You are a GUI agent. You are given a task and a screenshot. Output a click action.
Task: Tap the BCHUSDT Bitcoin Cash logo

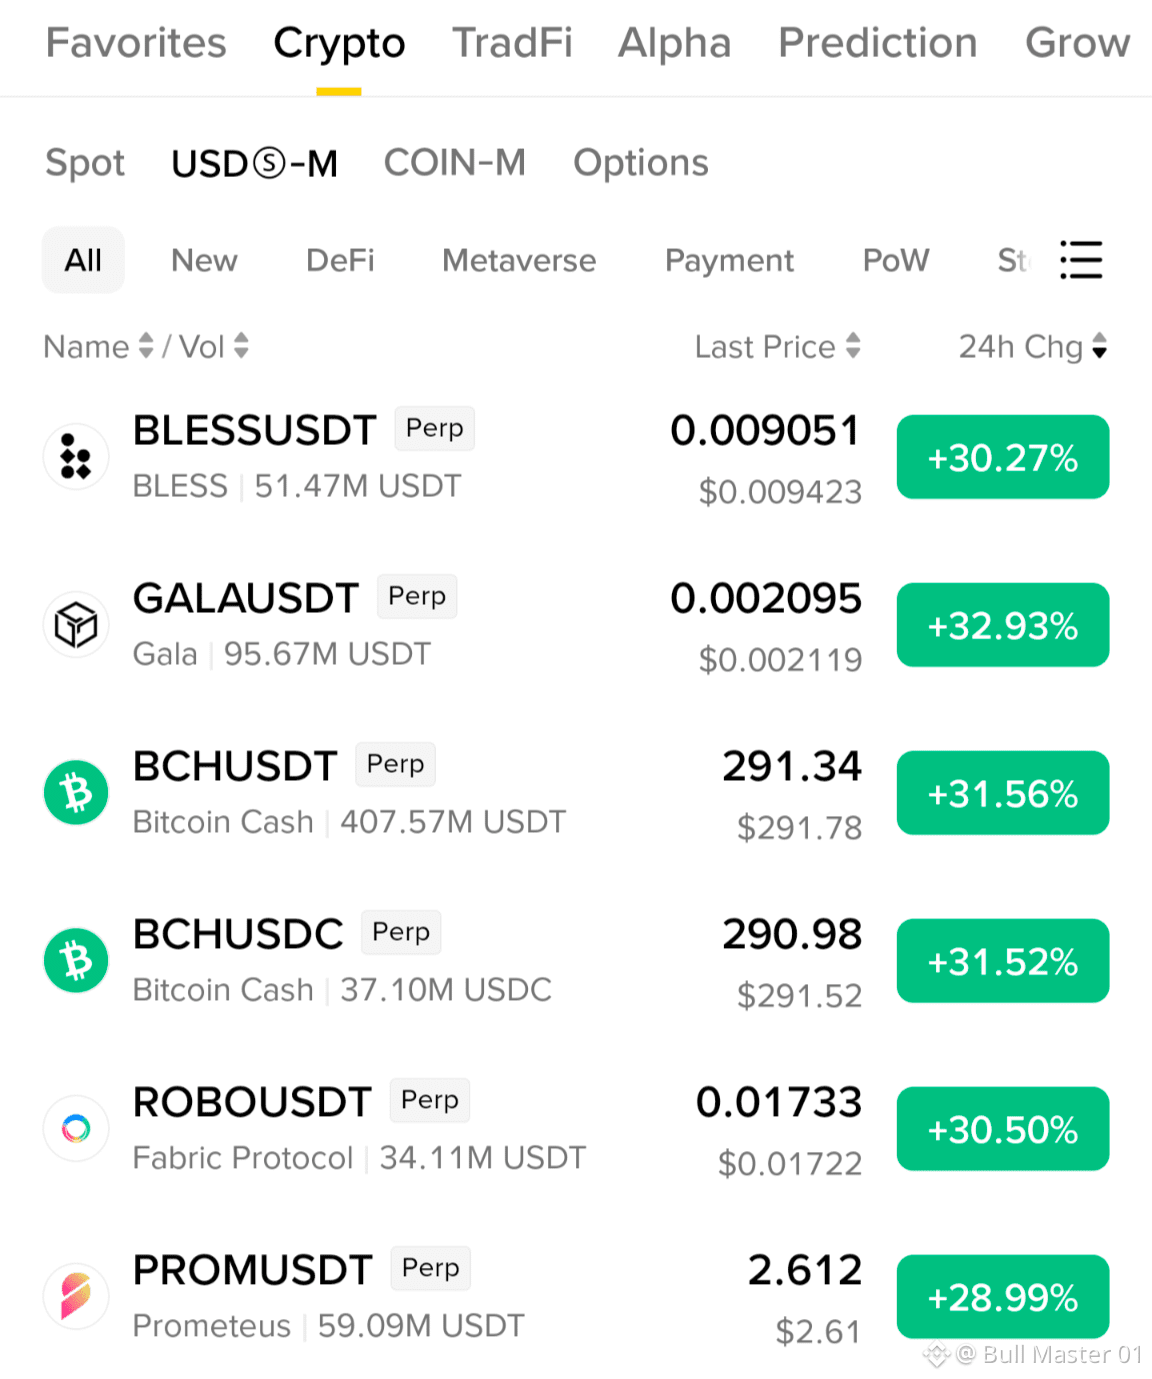(x=76, y=793)
